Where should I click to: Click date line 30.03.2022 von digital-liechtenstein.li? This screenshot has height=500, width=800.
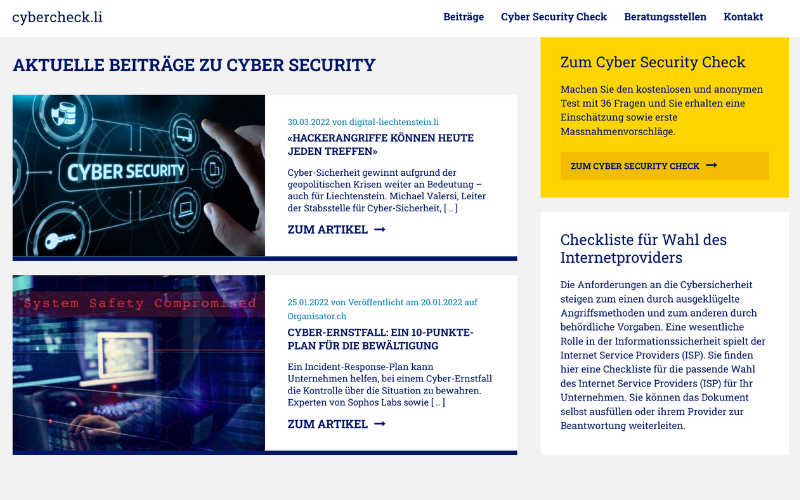tap(363, 122)
